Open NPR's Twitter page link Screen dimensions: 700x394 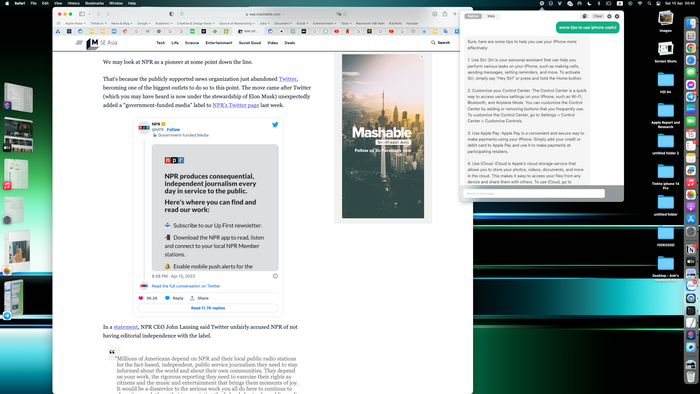(236, 105)
